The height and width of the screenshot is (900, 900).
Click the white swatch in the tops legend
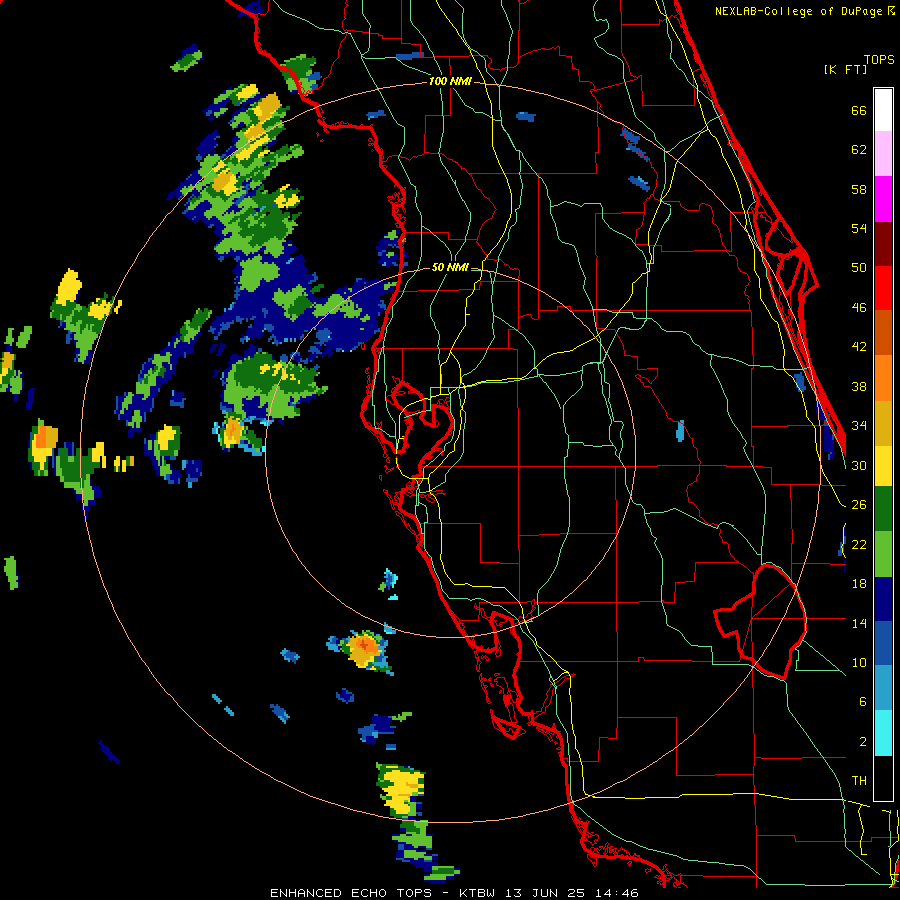pyautogui.click(x=883, y=110)
